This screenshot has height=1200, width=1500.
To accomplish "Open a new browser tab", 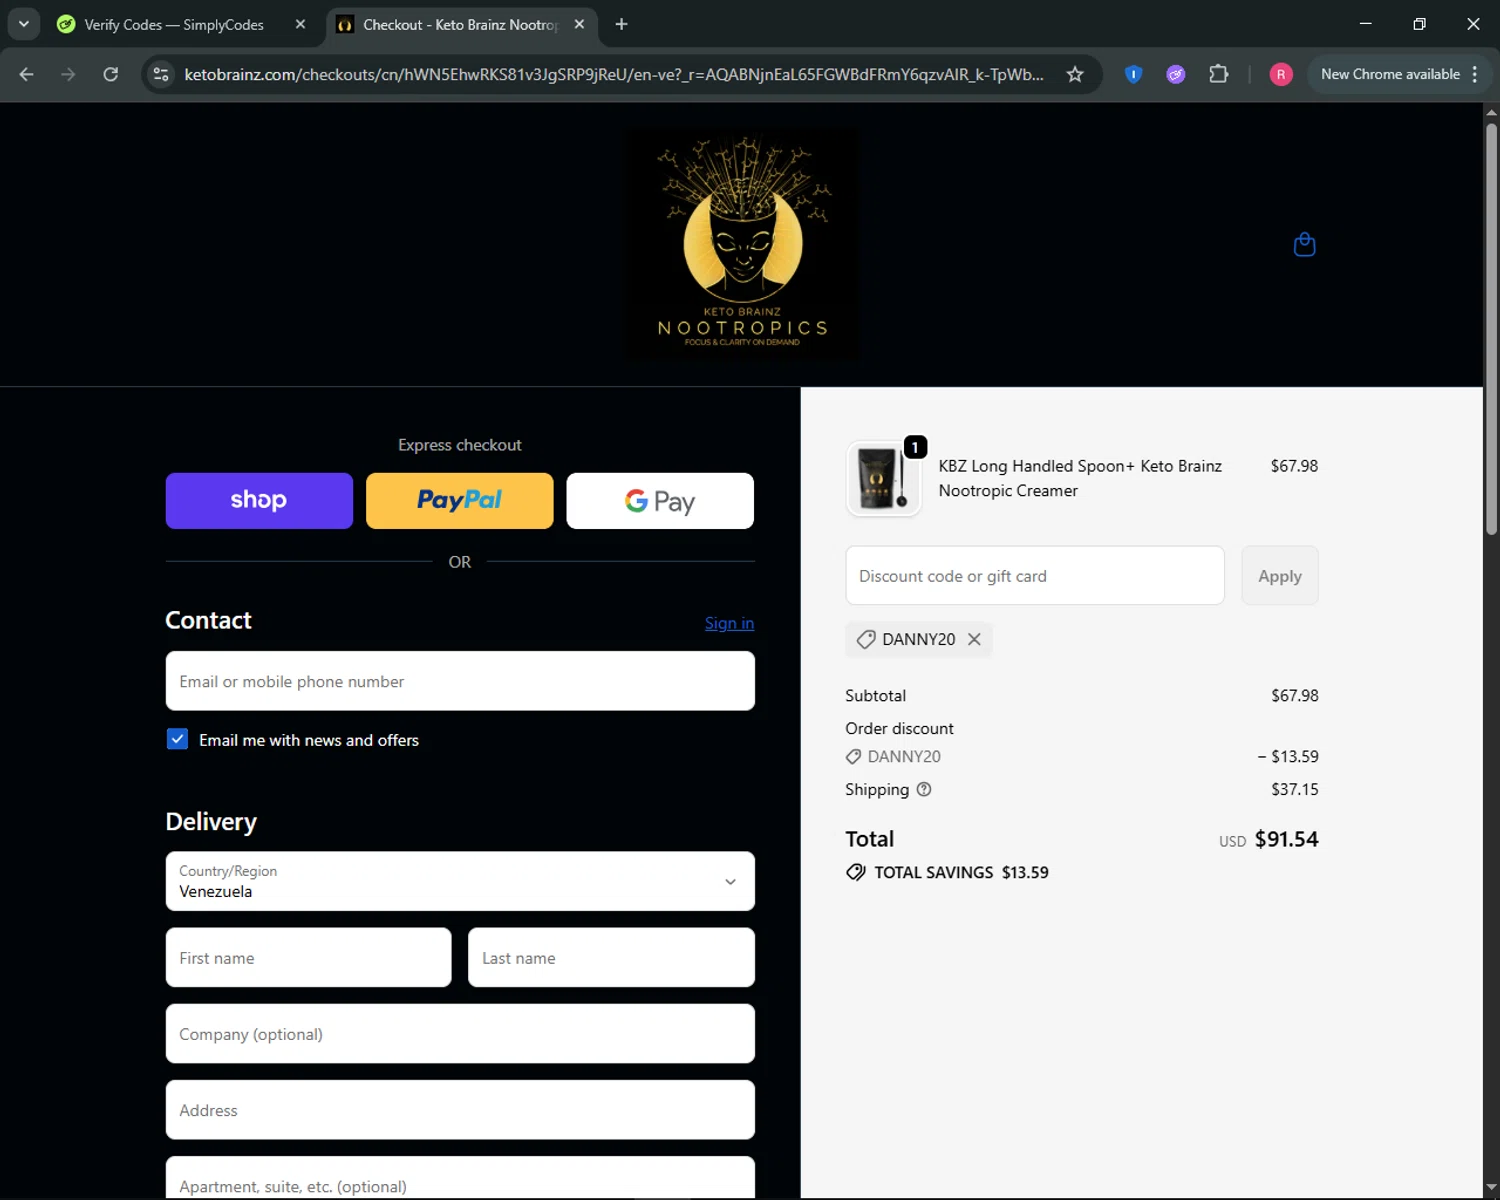I will [x=621, y=24].
